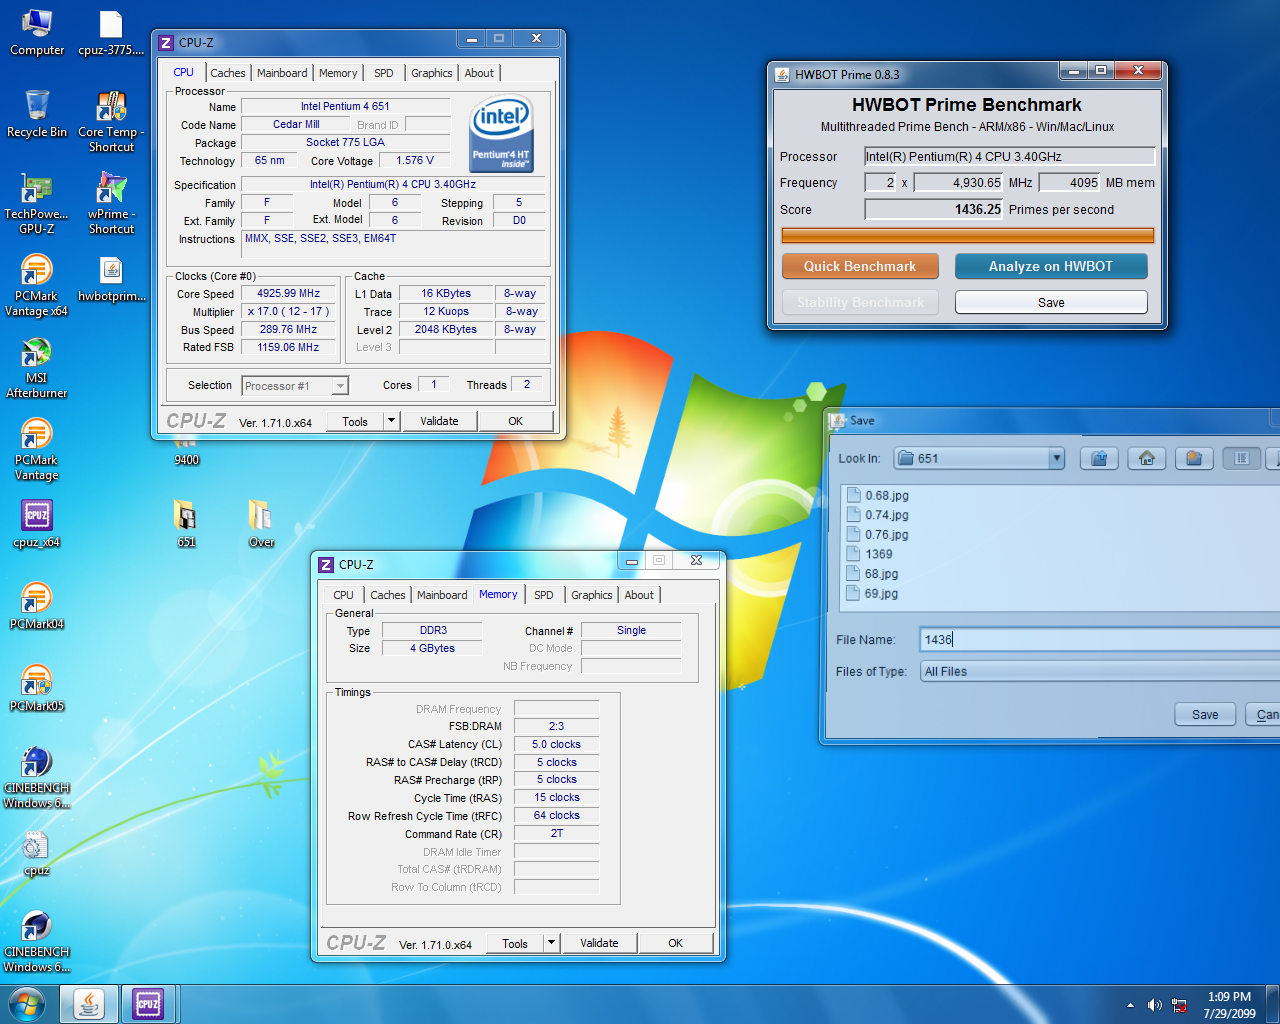Open the 651 folder on the desktop

pos(186,524)
